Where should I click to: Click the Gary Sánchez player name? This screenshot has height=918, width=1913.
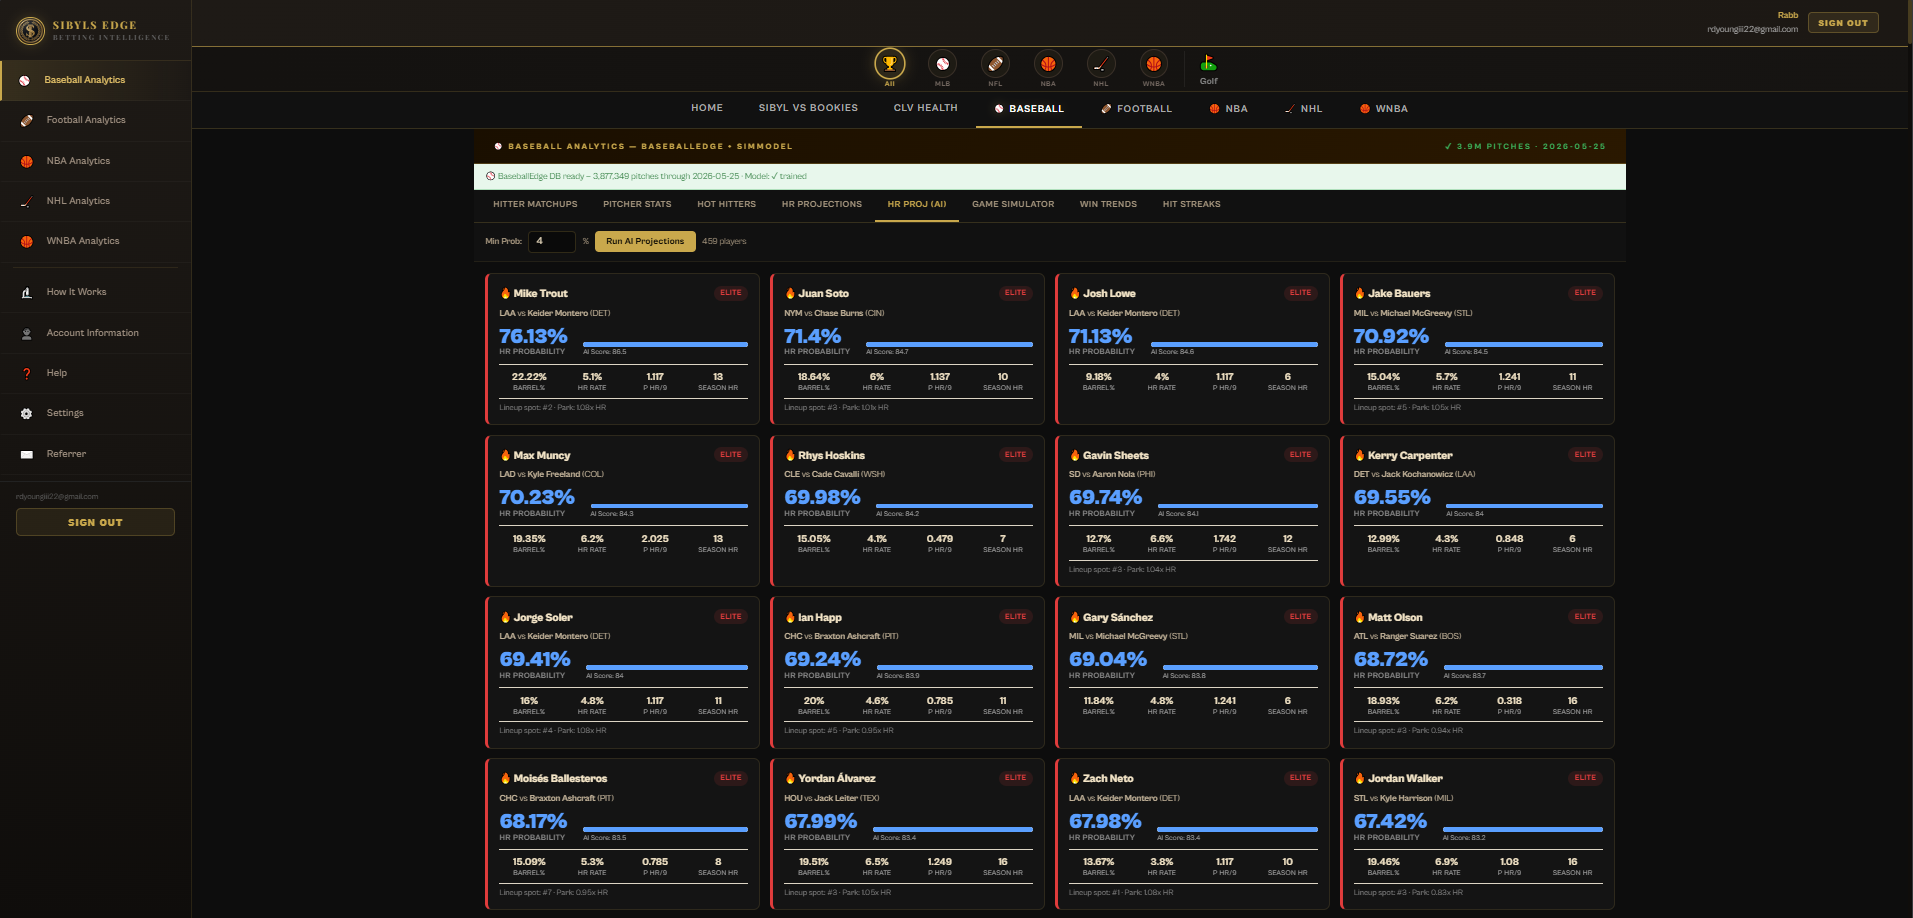[x=1118, y=617]
